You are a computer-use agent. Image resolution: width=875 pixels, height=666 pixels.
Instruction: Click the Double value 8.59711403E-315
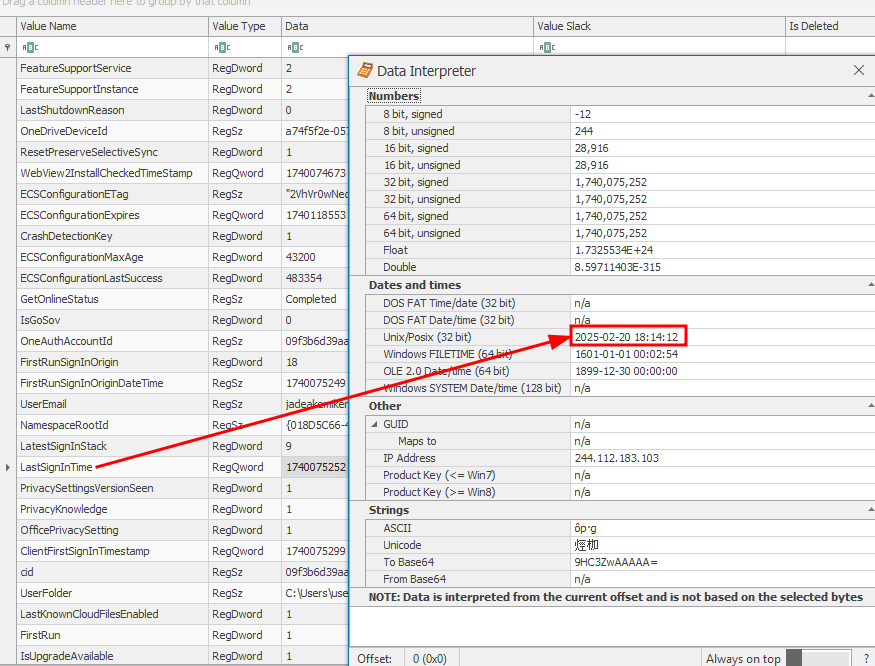point(618,267)
